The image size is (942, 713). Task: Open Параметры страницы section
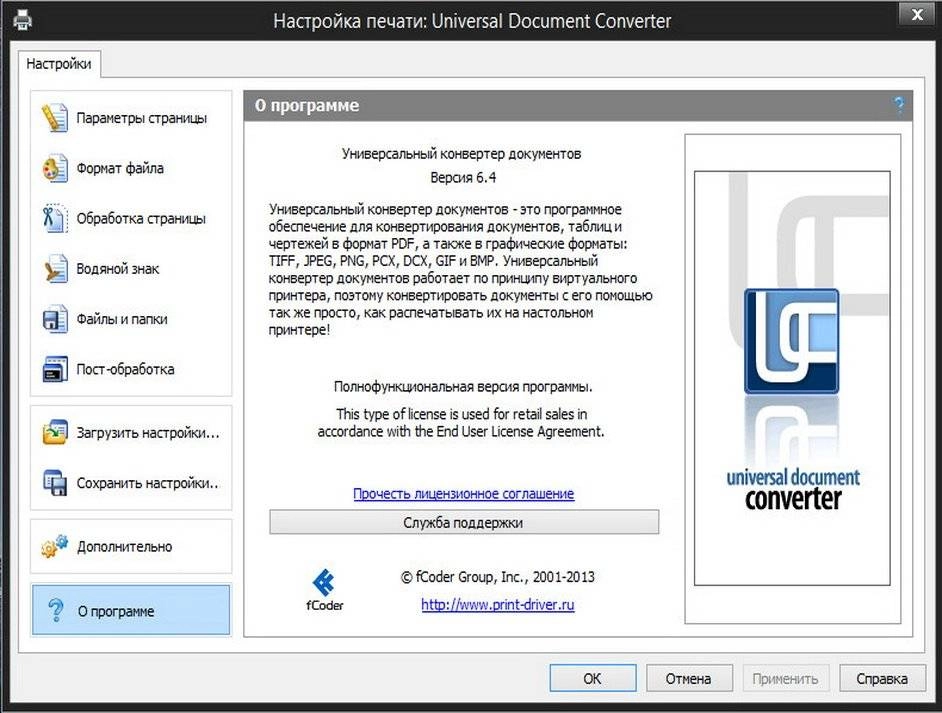pyautogui.click(x=131, y=118)
